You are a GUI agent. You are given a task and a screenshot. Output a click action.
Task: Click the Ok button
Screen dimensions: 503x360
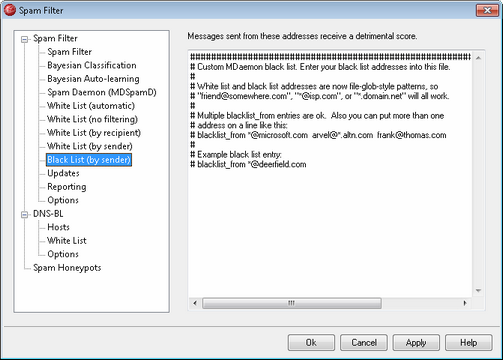tap(311, 343)
